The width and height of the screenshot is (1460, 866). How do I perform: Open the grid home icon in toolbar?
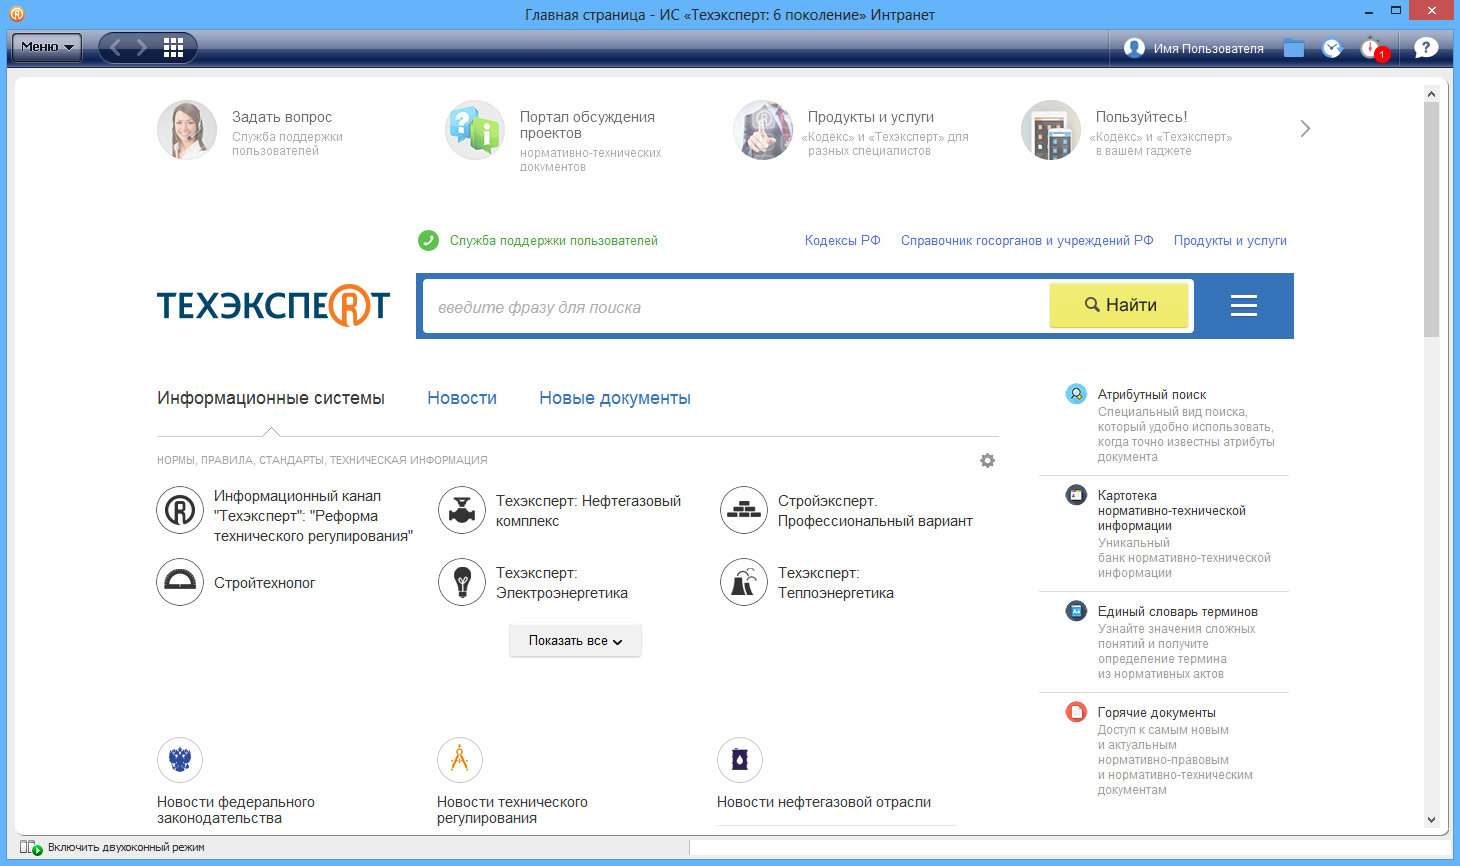pyautogui.click(x=173, y=47)
